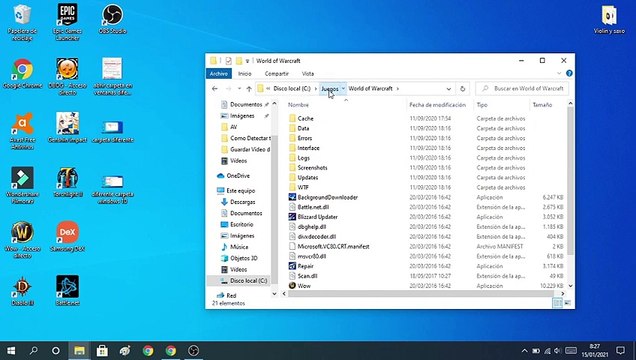Image resolution: width=636 pixels, height=360 pixels.
Task: Open recent locations dropdown arrow
Action: [239, 88]
